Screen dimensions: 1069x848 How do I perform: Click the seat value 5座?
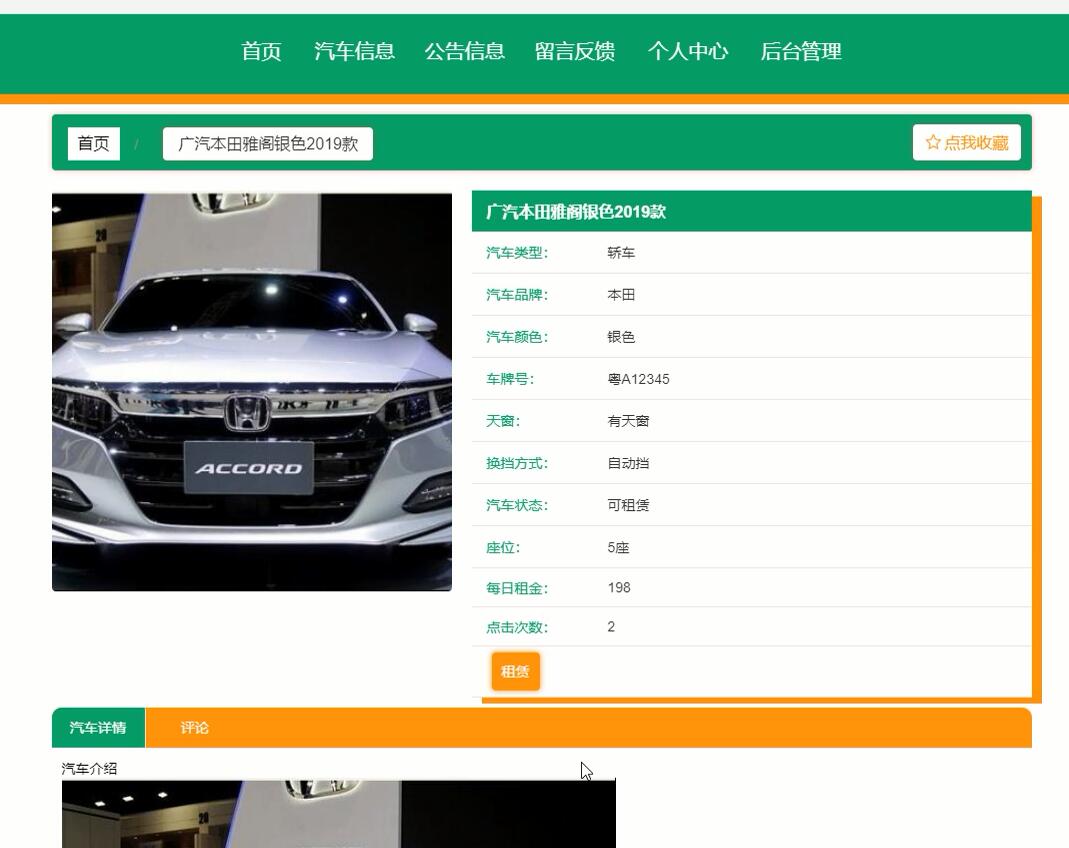point(618,548)
